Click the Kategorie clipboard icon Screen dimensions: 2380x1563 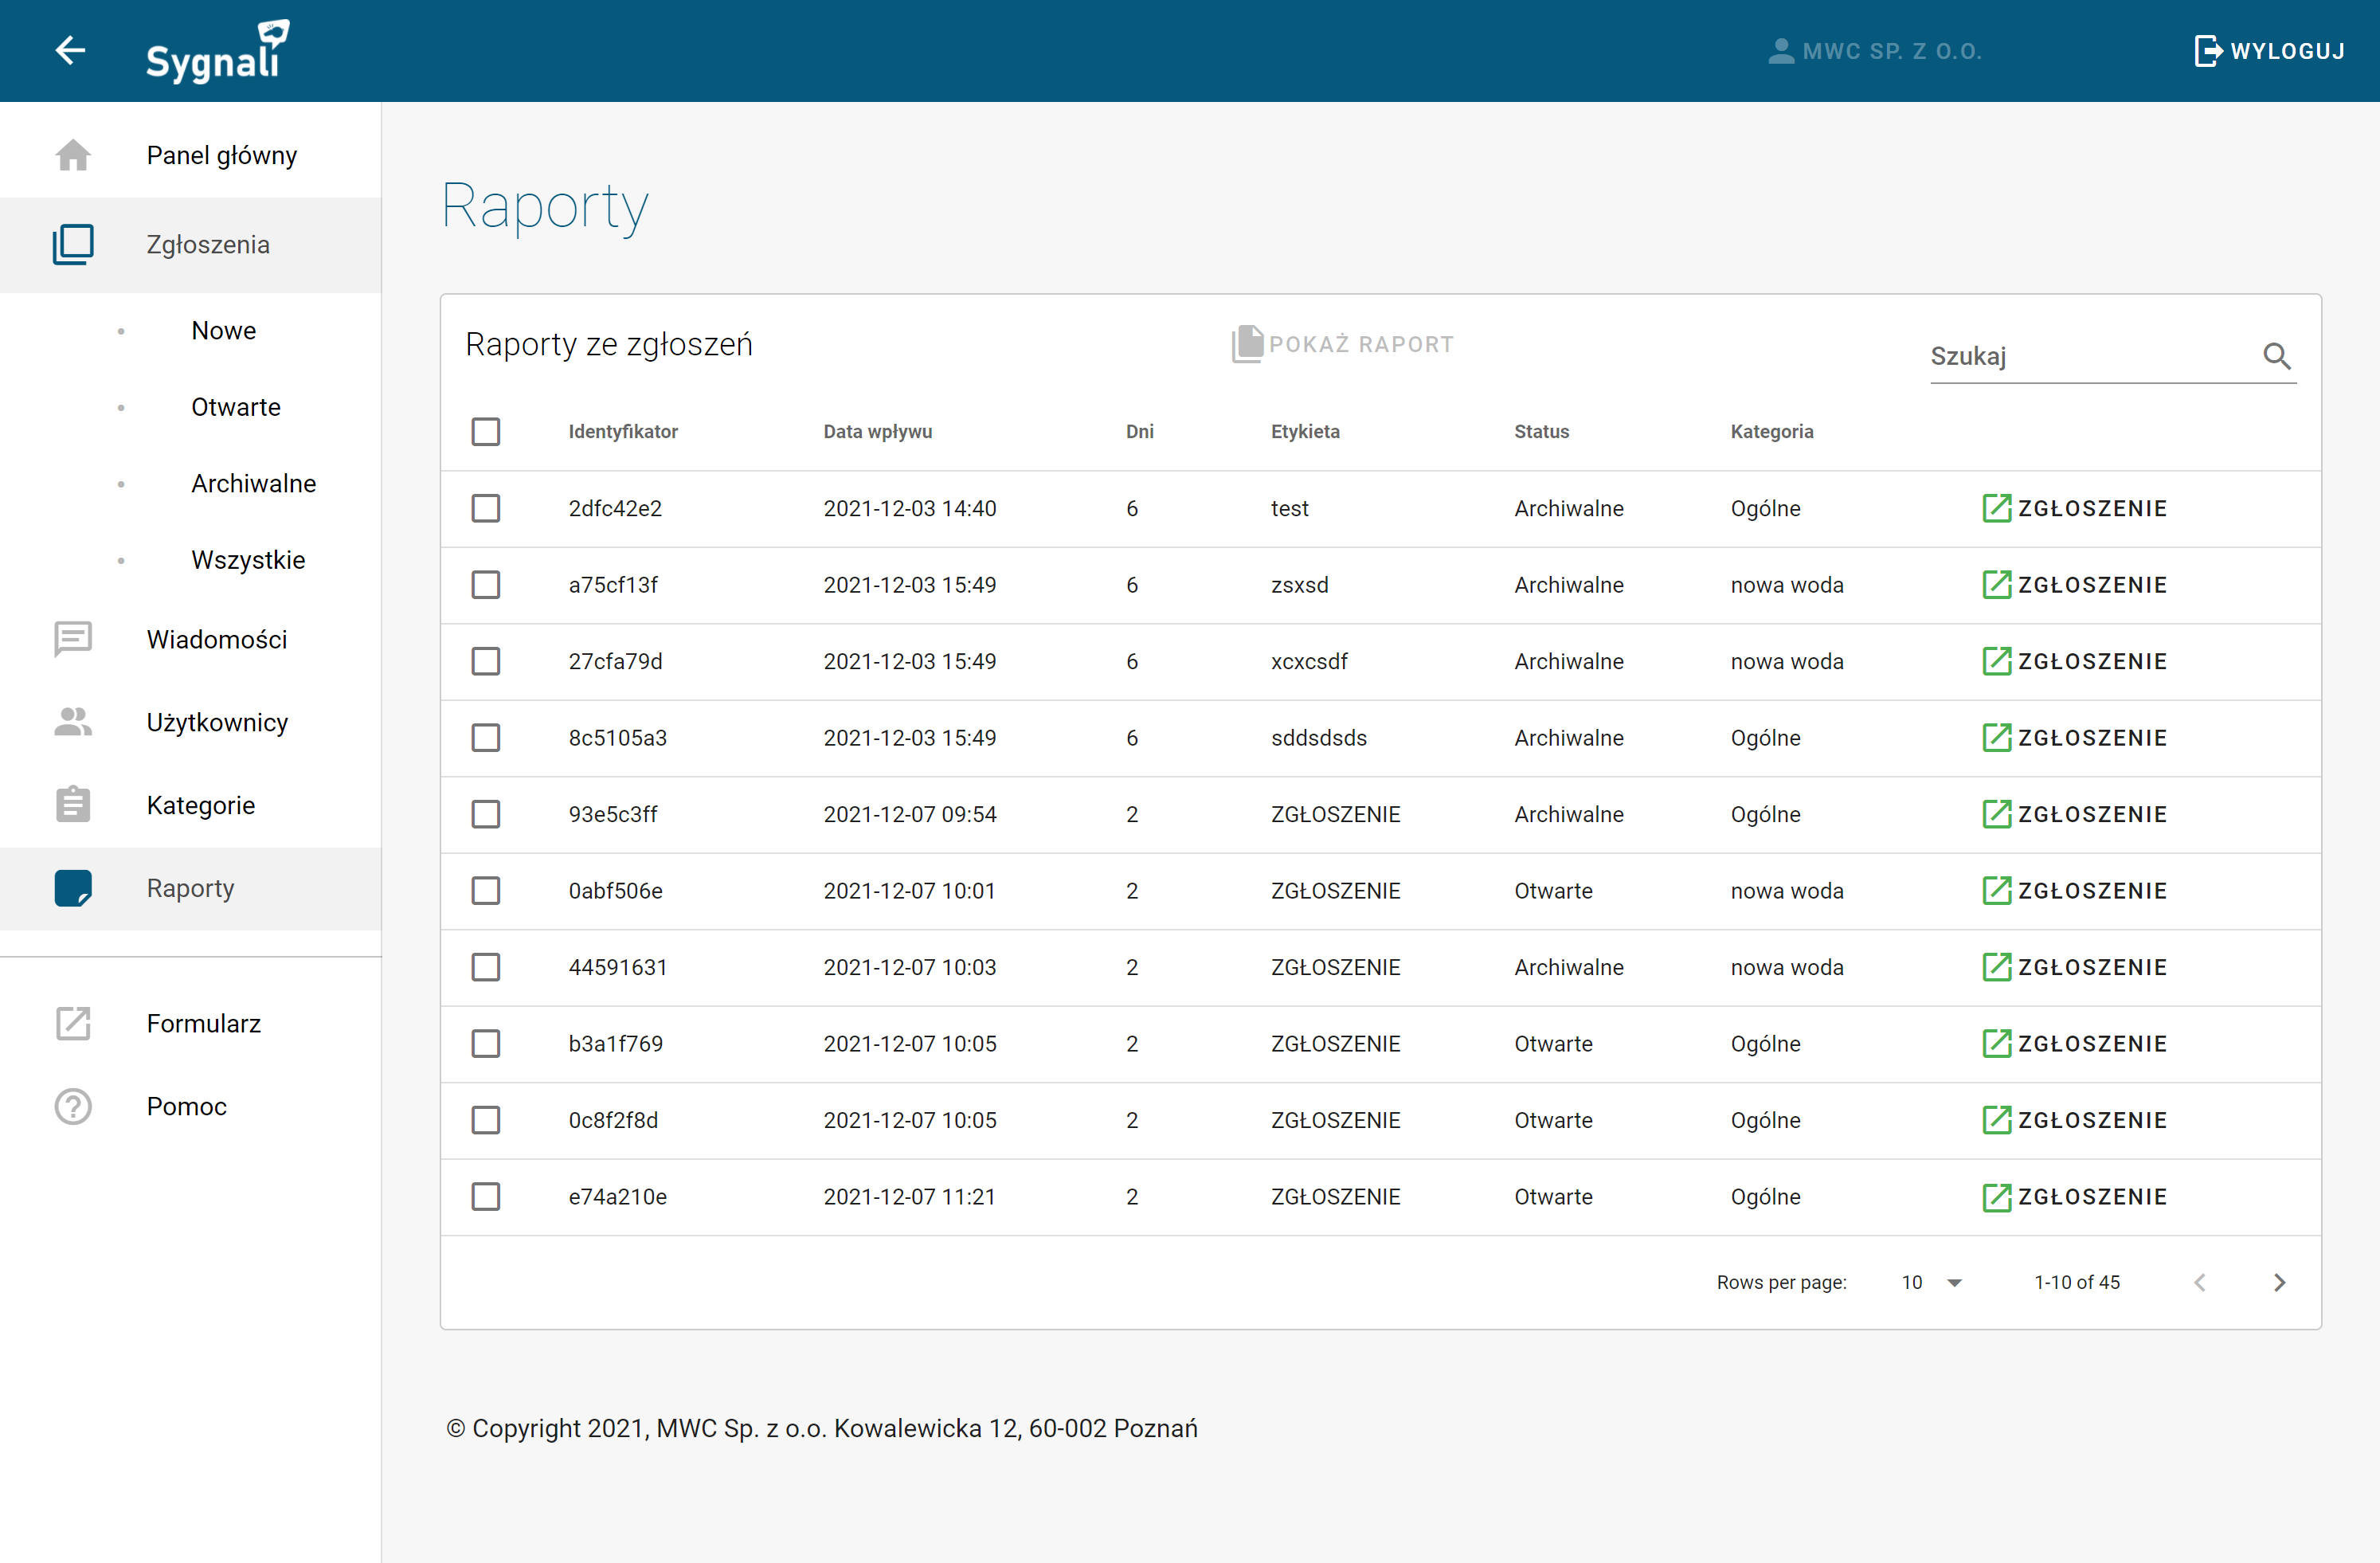[x=73, y=805]
